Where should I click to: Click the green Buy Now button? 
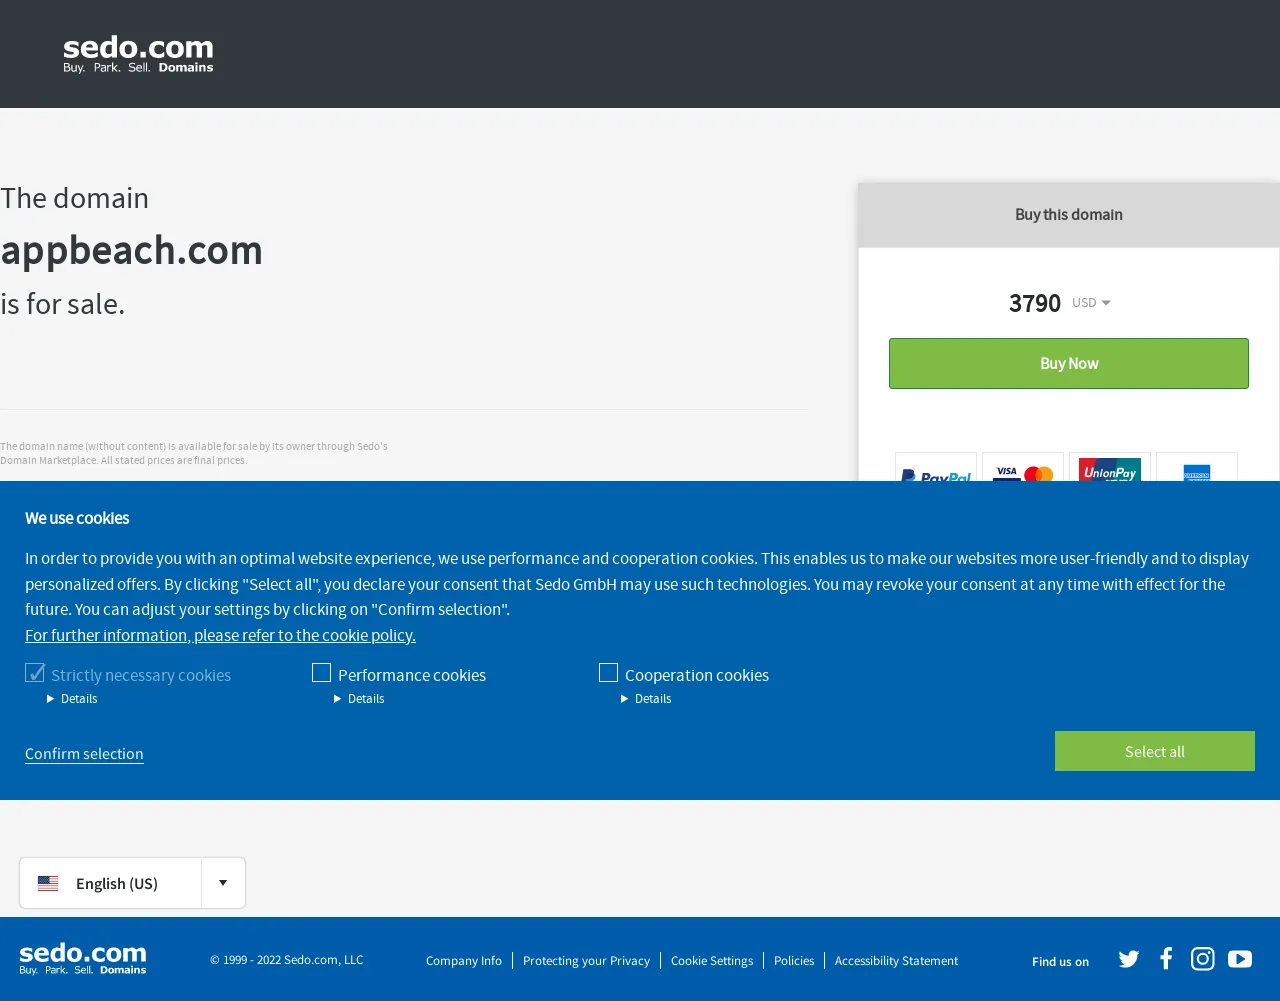pos(1069,363)
